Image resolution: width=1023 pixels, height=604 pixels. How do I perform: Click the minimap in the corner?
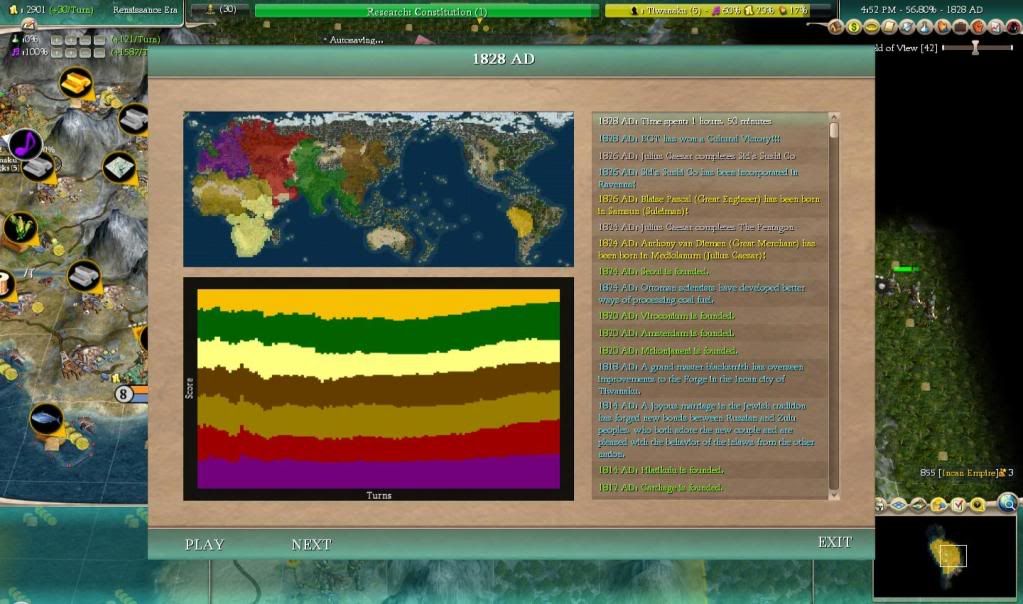click(945, 556)
